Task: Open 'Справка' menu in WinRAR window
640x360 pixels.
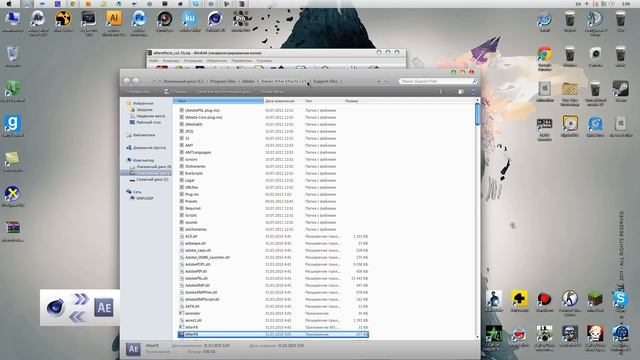Action: pyautogui.click(x=264, y=61)
